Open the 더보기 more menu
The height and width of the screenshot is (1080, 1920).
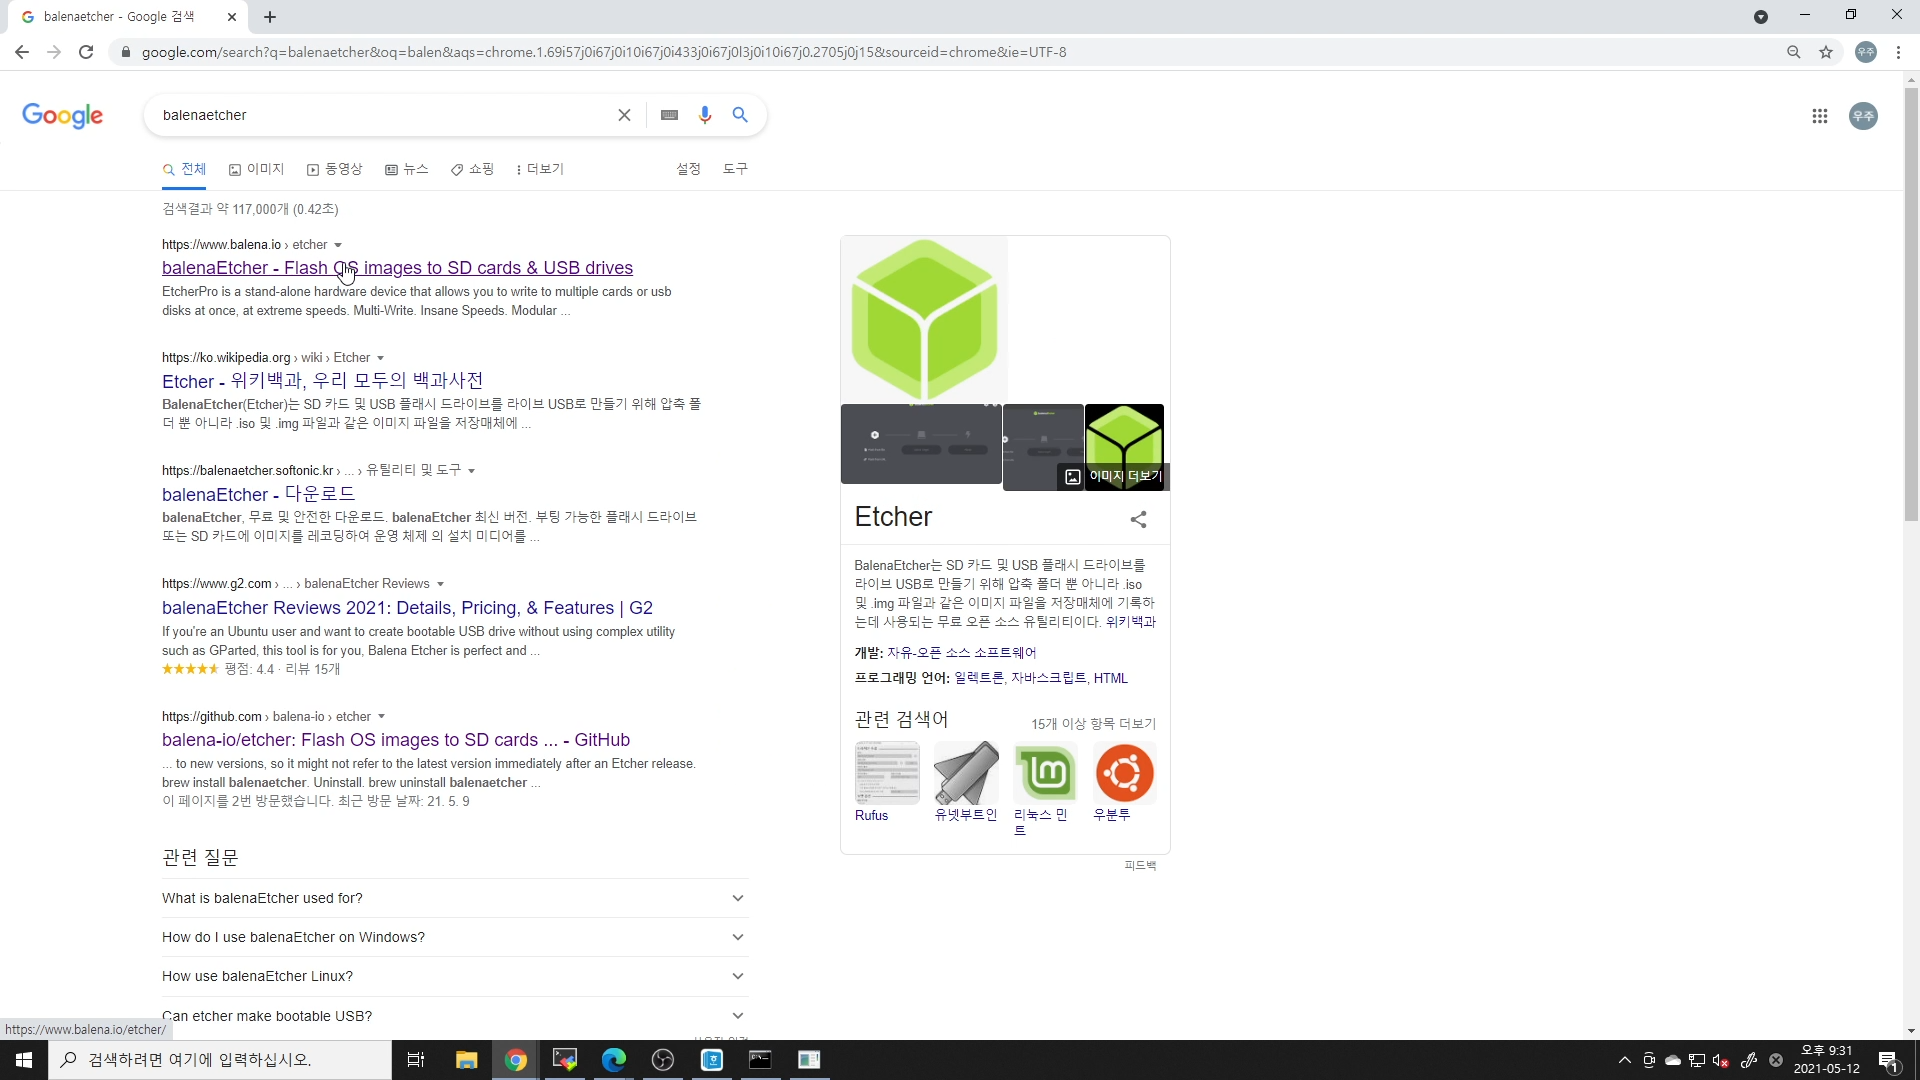point(540,169)
